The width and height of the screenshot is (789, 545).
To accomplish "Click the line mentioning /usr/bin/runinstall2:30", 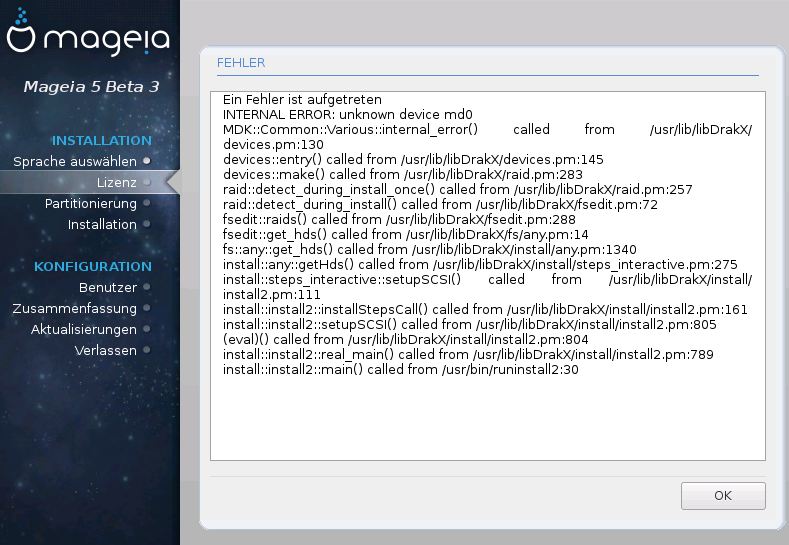I will (x=401, y=370).
